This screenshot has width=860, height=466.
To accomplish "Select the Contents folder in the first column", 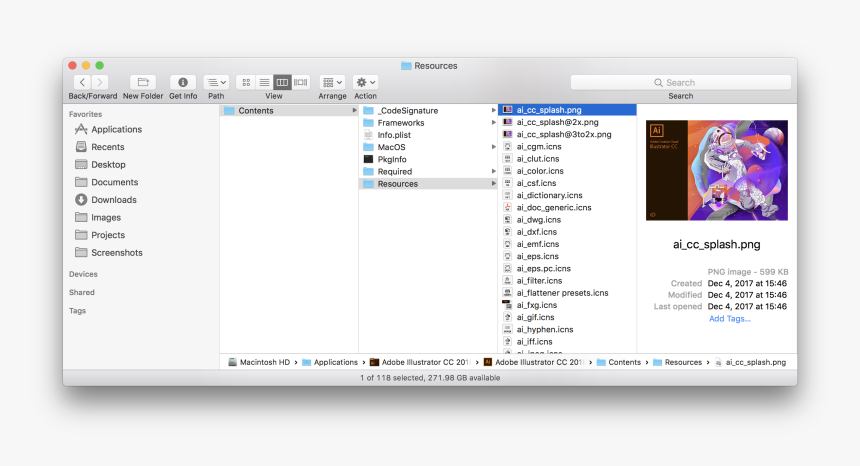I will 289,110.
